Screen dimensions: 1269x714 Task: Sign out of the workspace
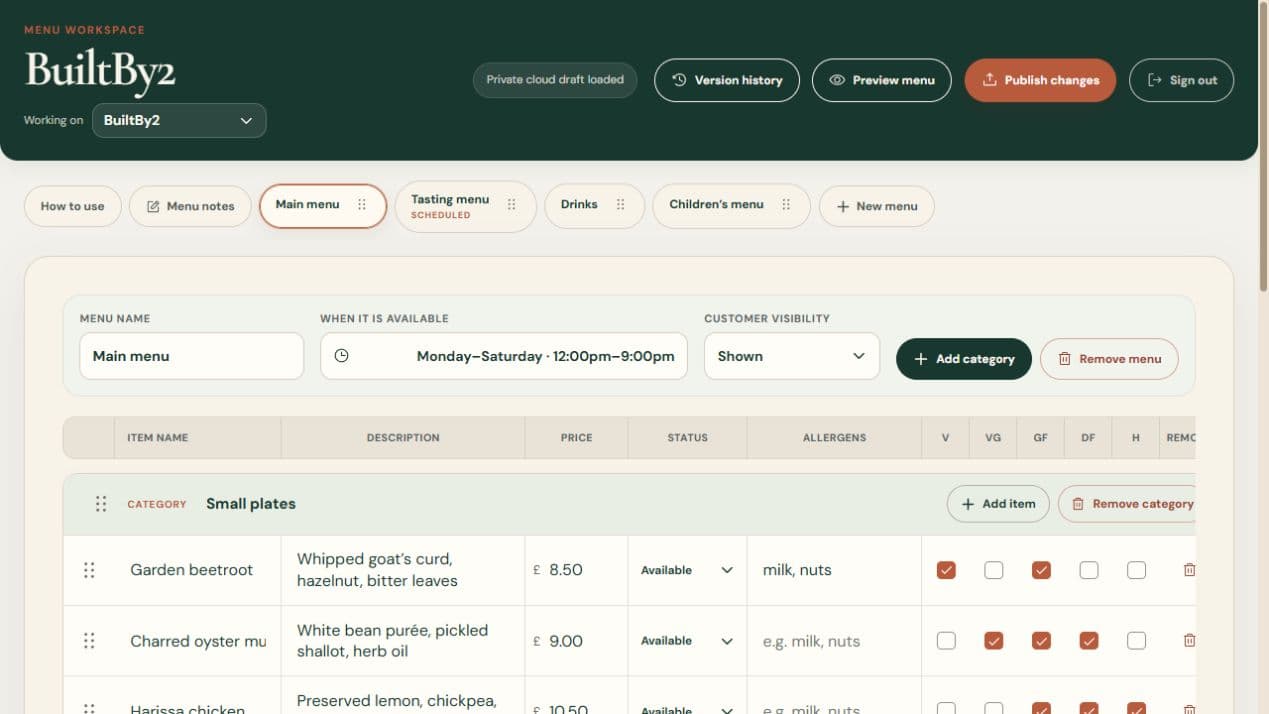click(1181, 80)
